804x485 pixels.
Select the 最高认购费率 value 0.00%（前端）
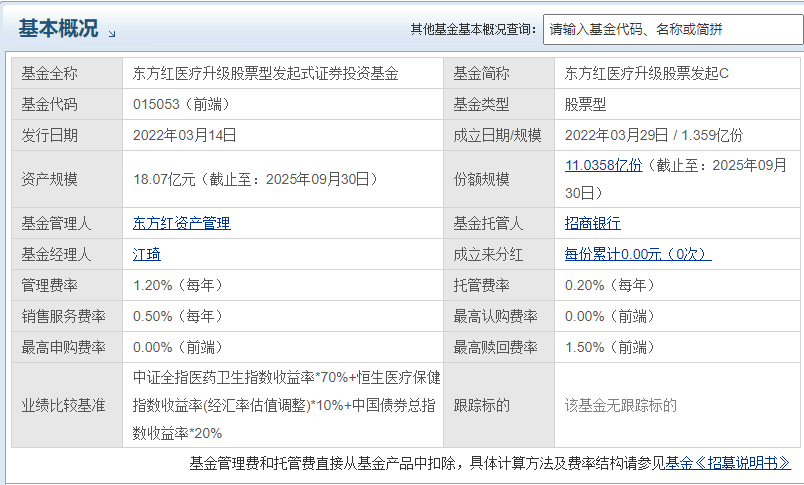610,316
